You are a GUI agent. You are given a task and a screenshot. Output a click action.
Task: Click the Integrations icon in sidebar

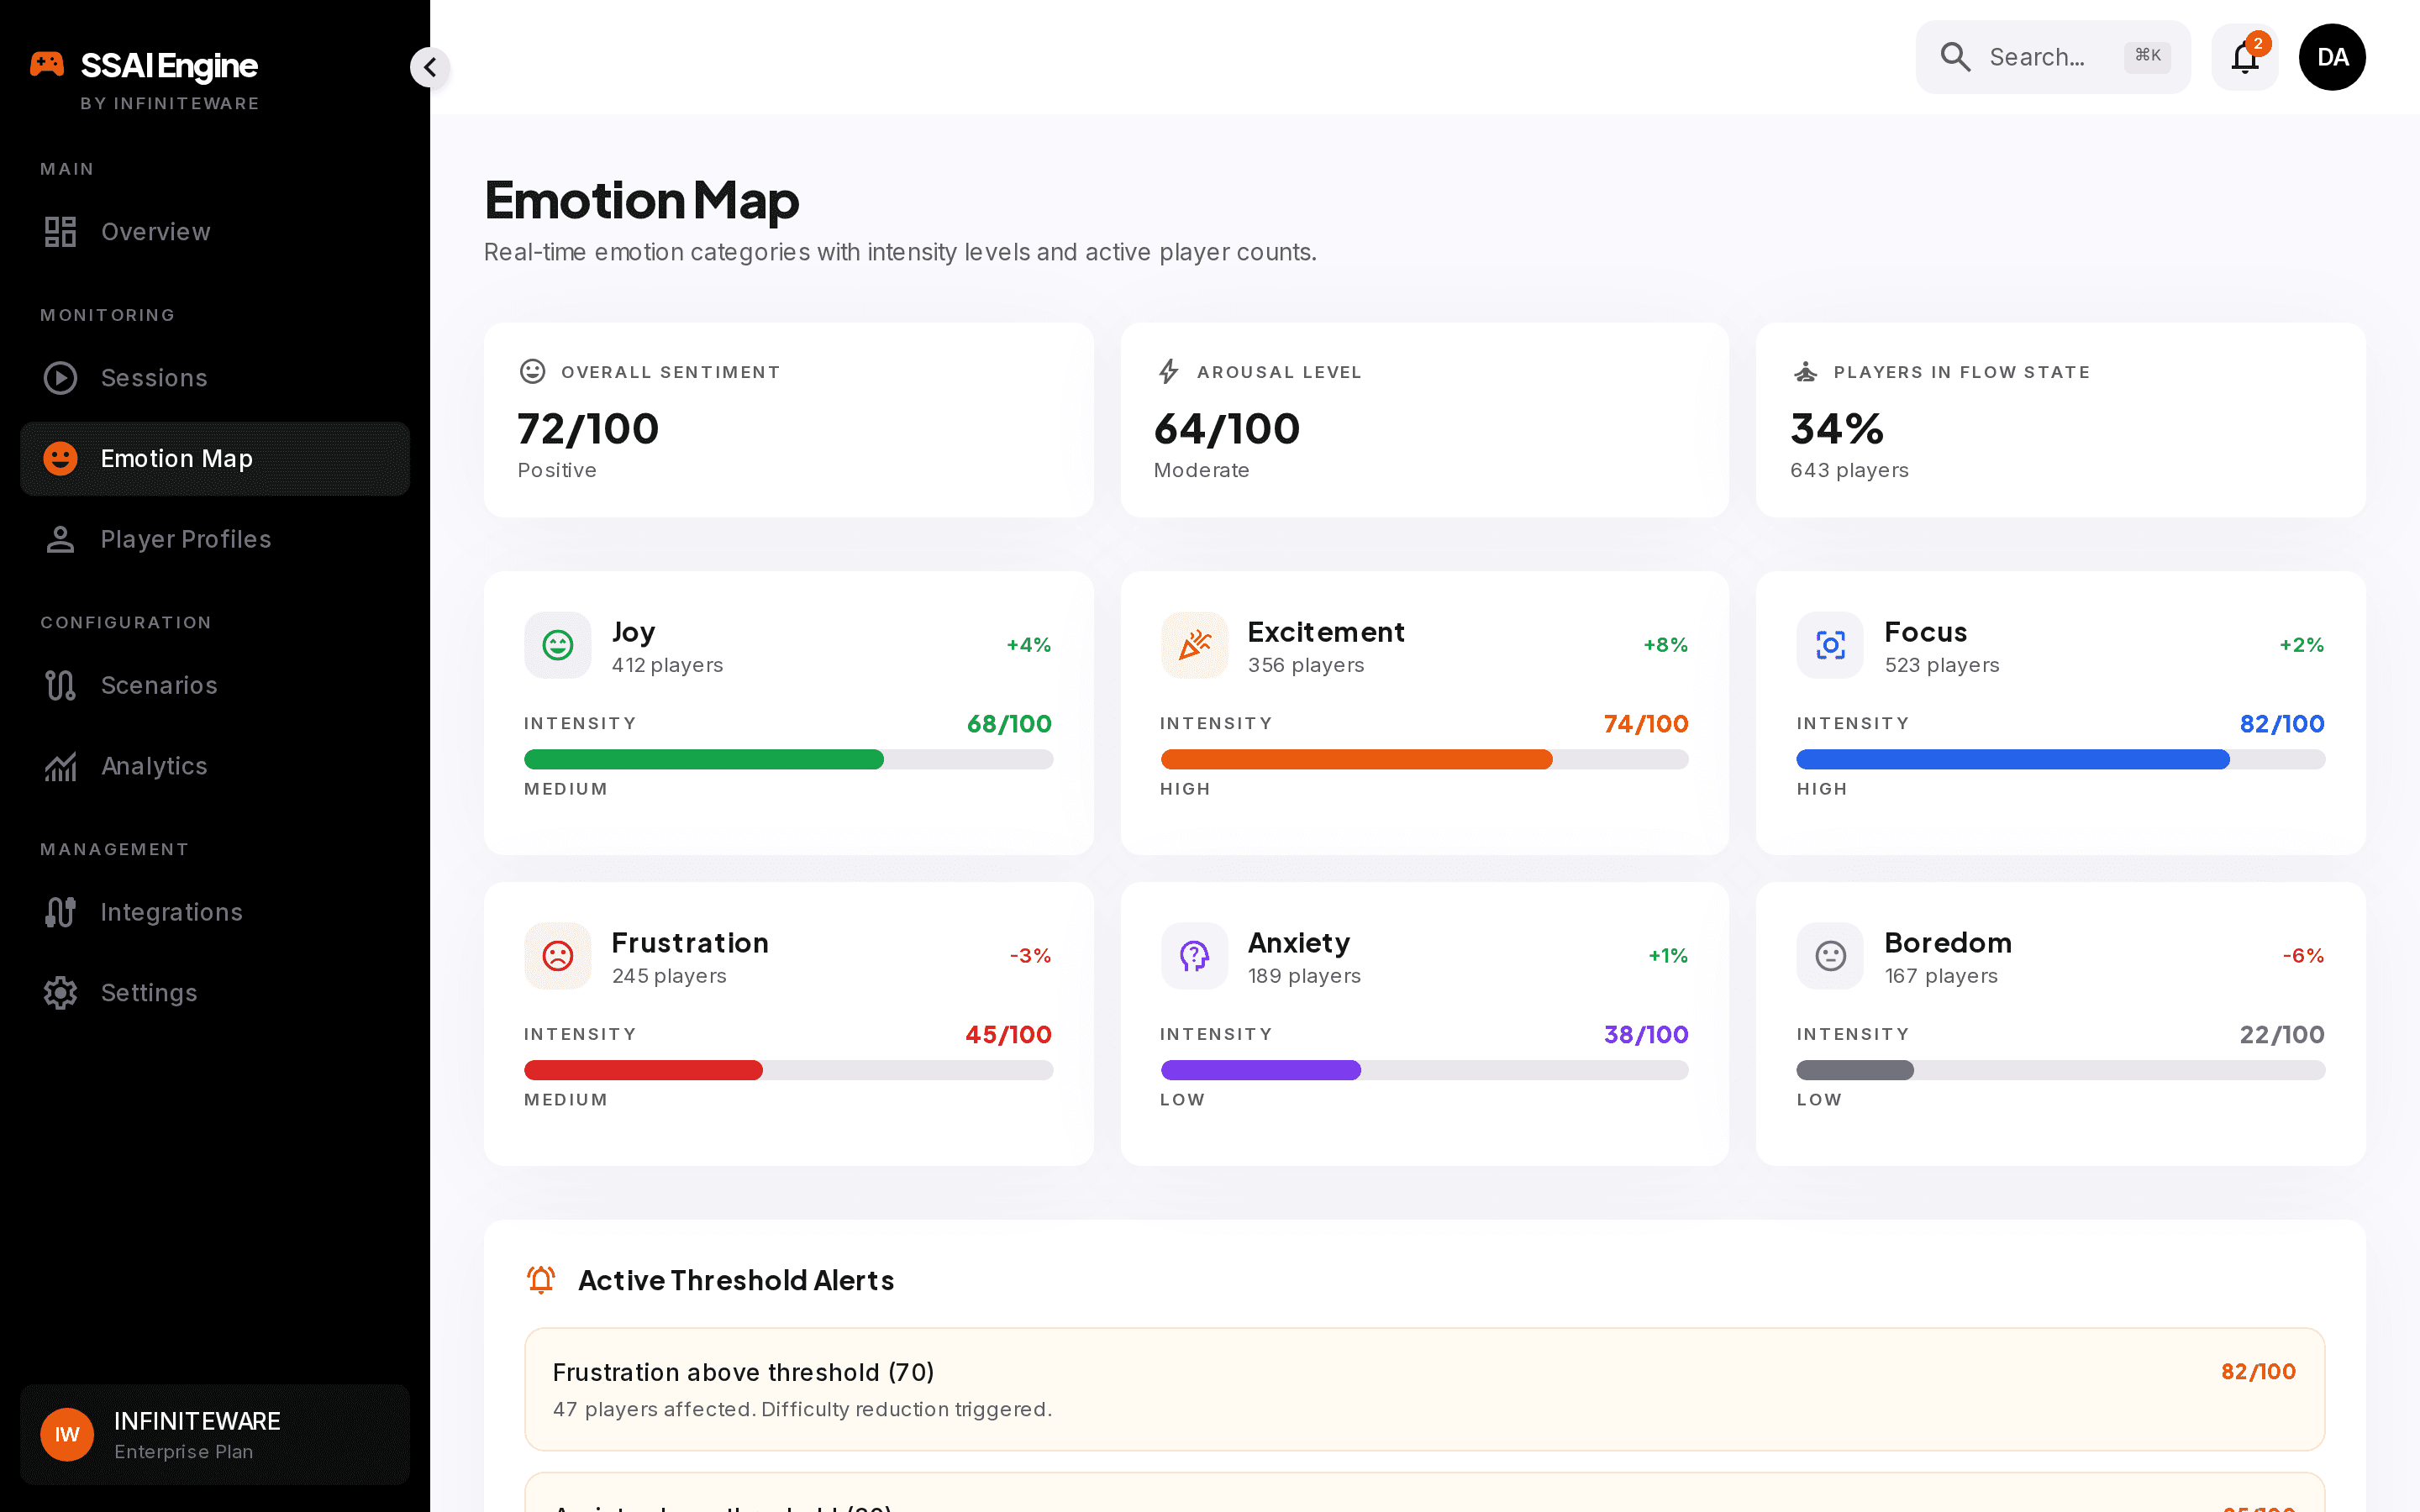[60, 912]
